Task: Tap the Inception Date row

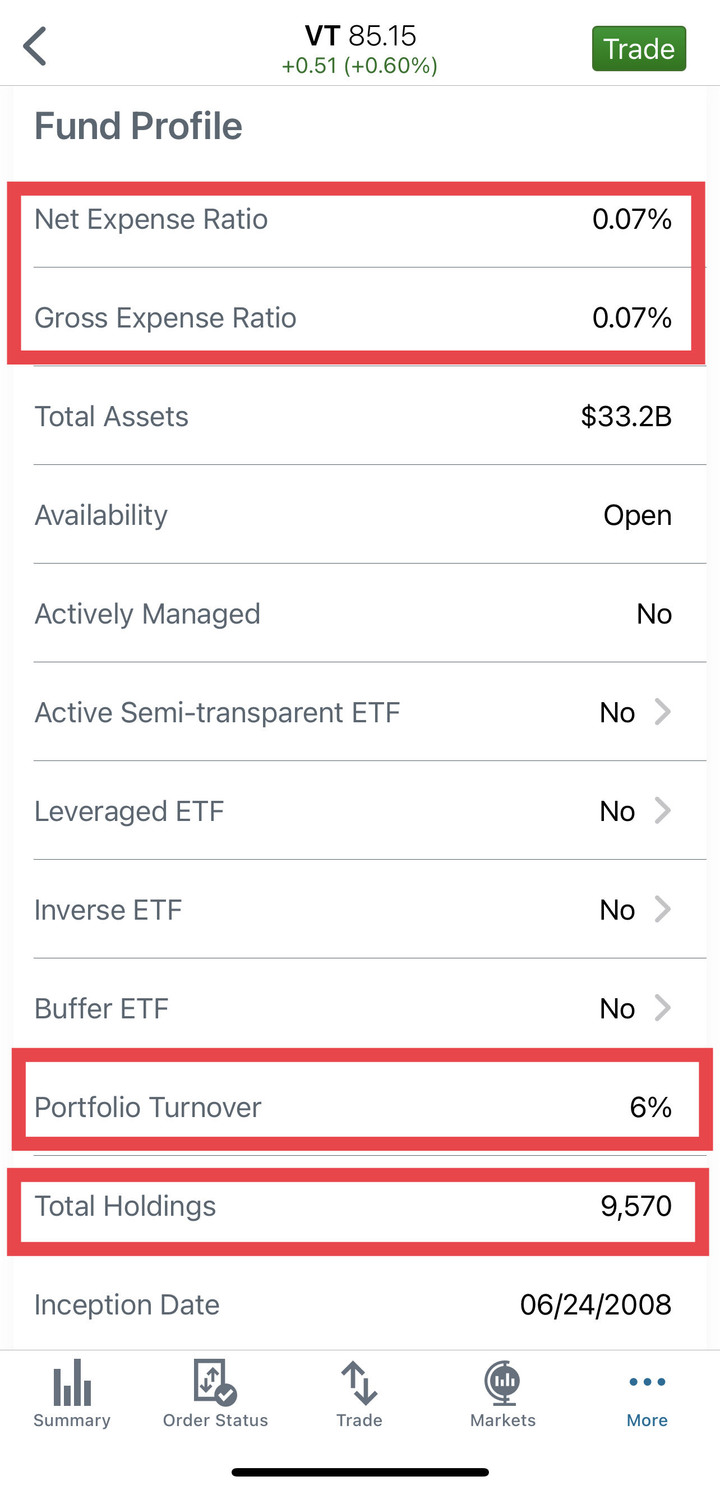Action: (x=360, y=1305)
